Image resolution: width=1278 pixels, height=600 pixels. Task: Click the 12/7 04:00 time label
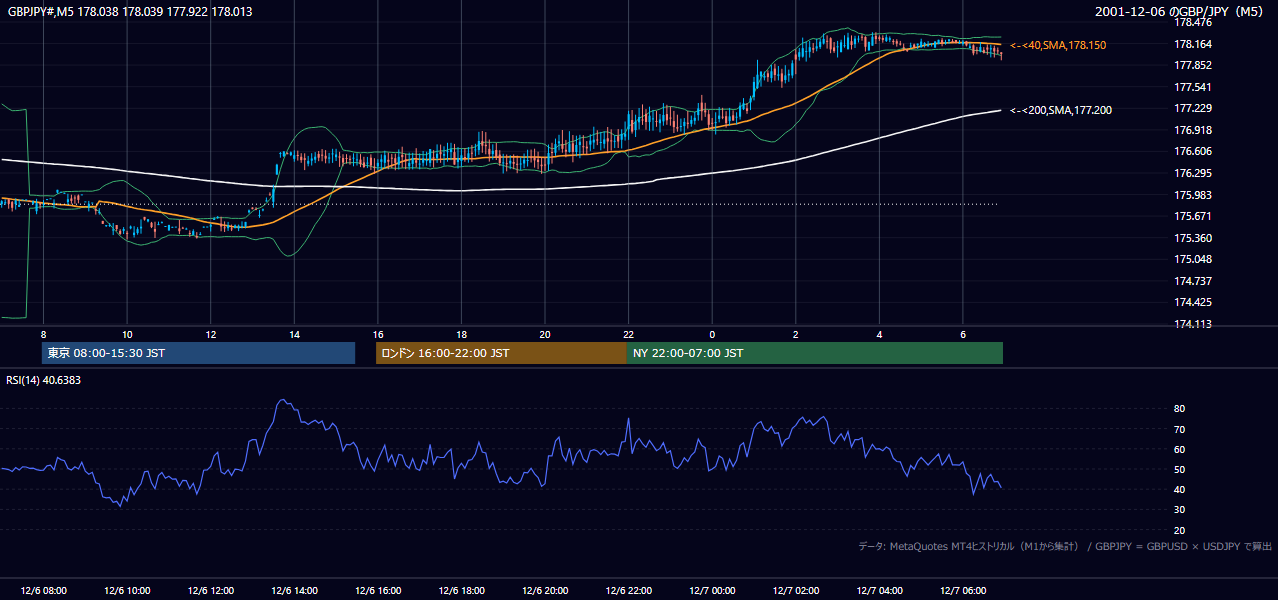coord(879,591)
